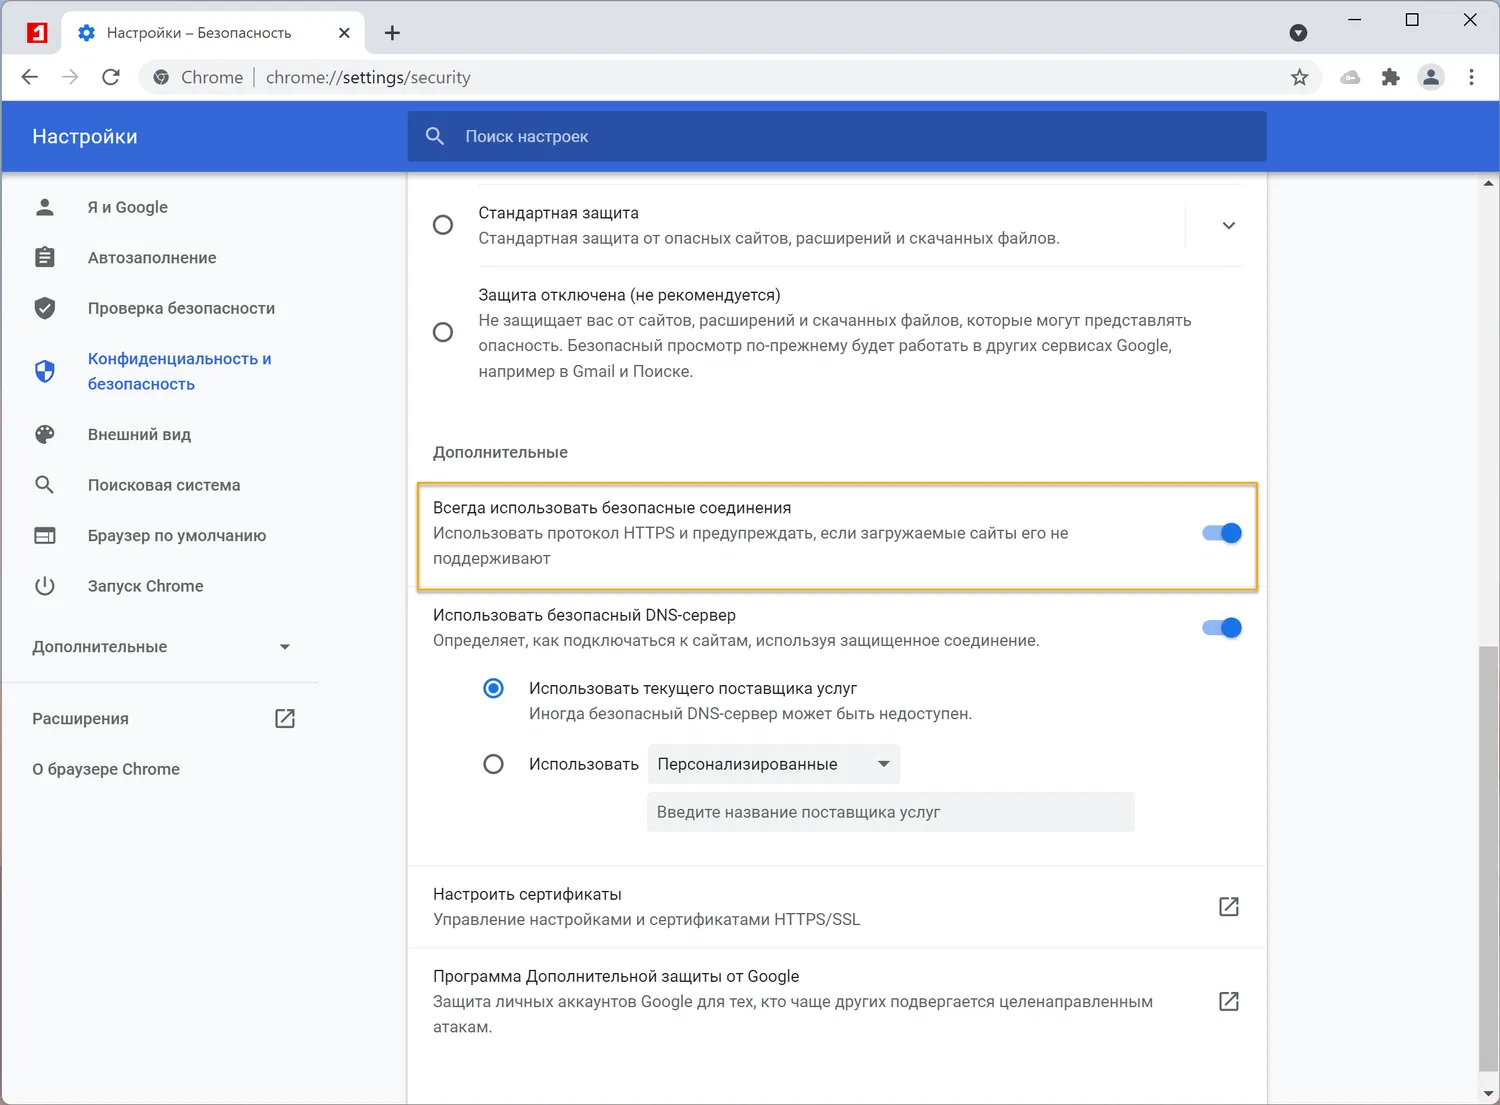The height and width of the screenshot is (1105, 1500).
Task: Open the external link icon next to Расширения
Action: [285, 719]
